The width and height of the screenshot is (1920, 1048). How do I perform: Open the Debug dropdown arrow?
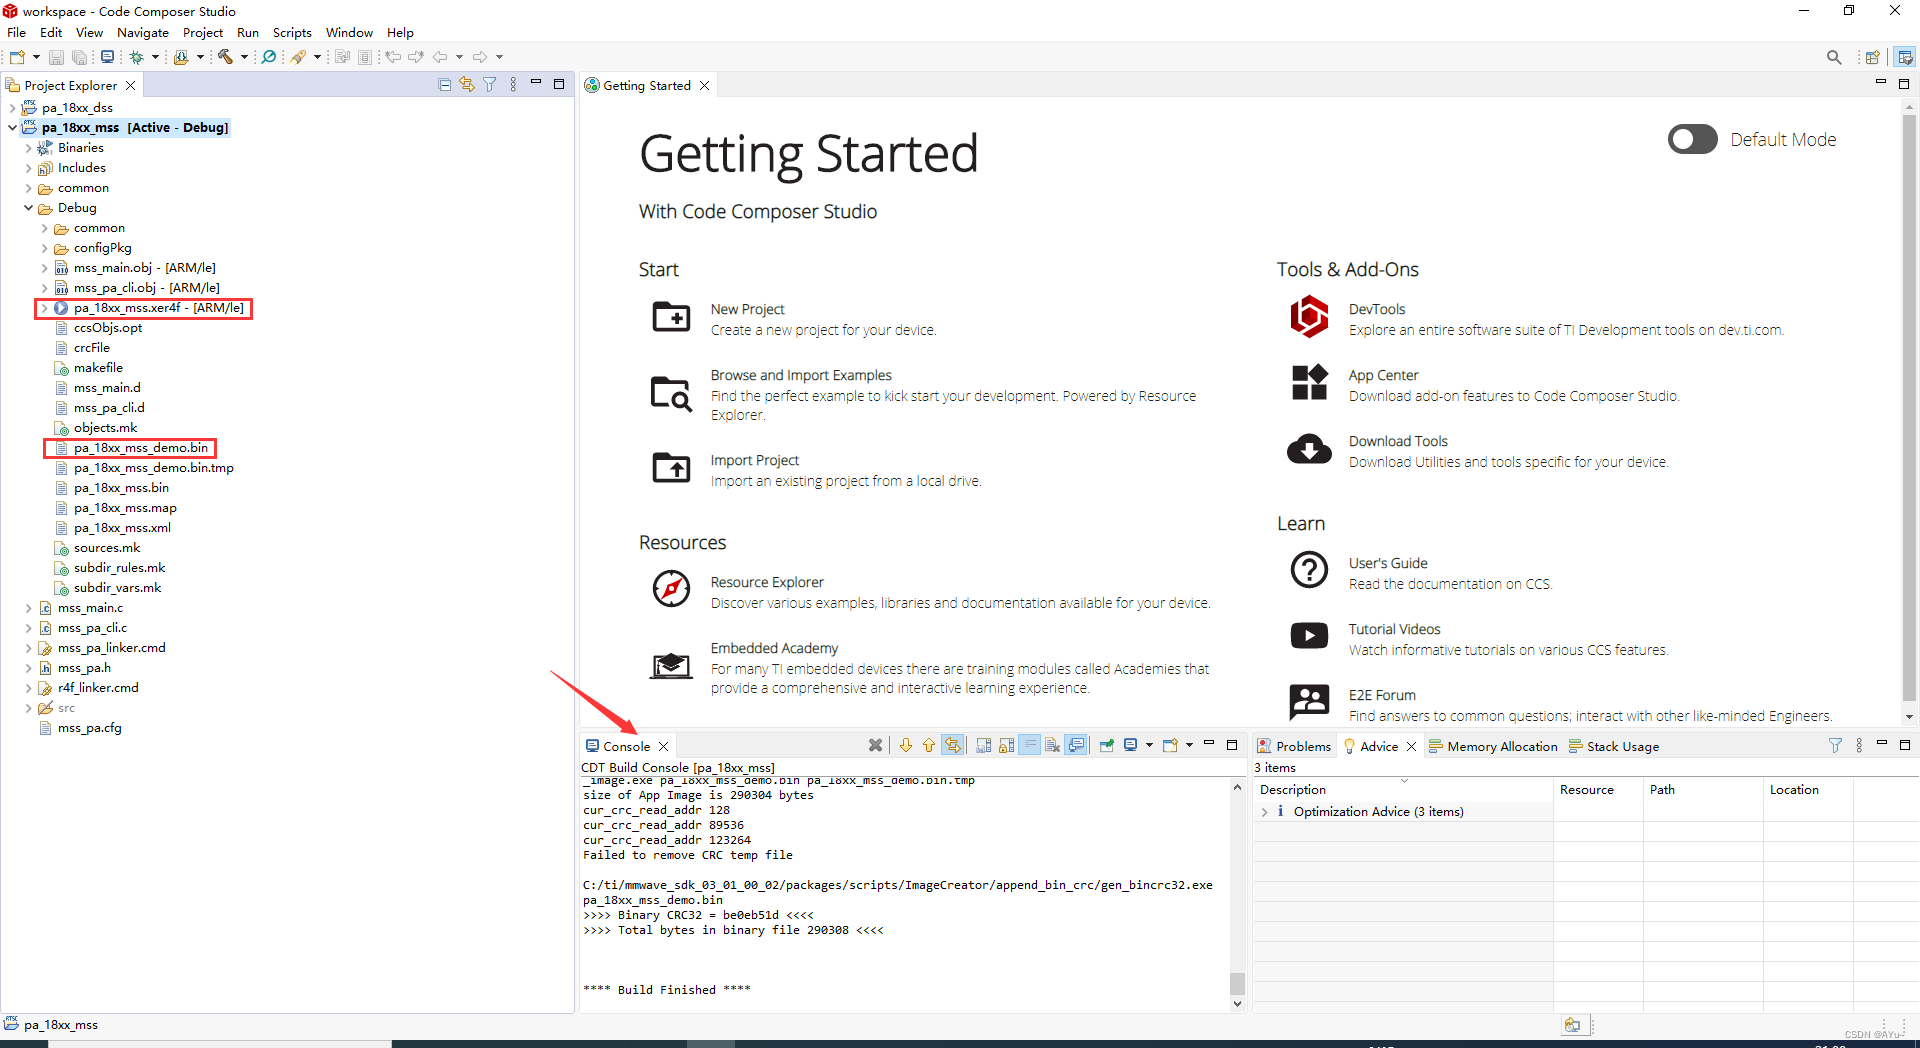click(155, 57)
